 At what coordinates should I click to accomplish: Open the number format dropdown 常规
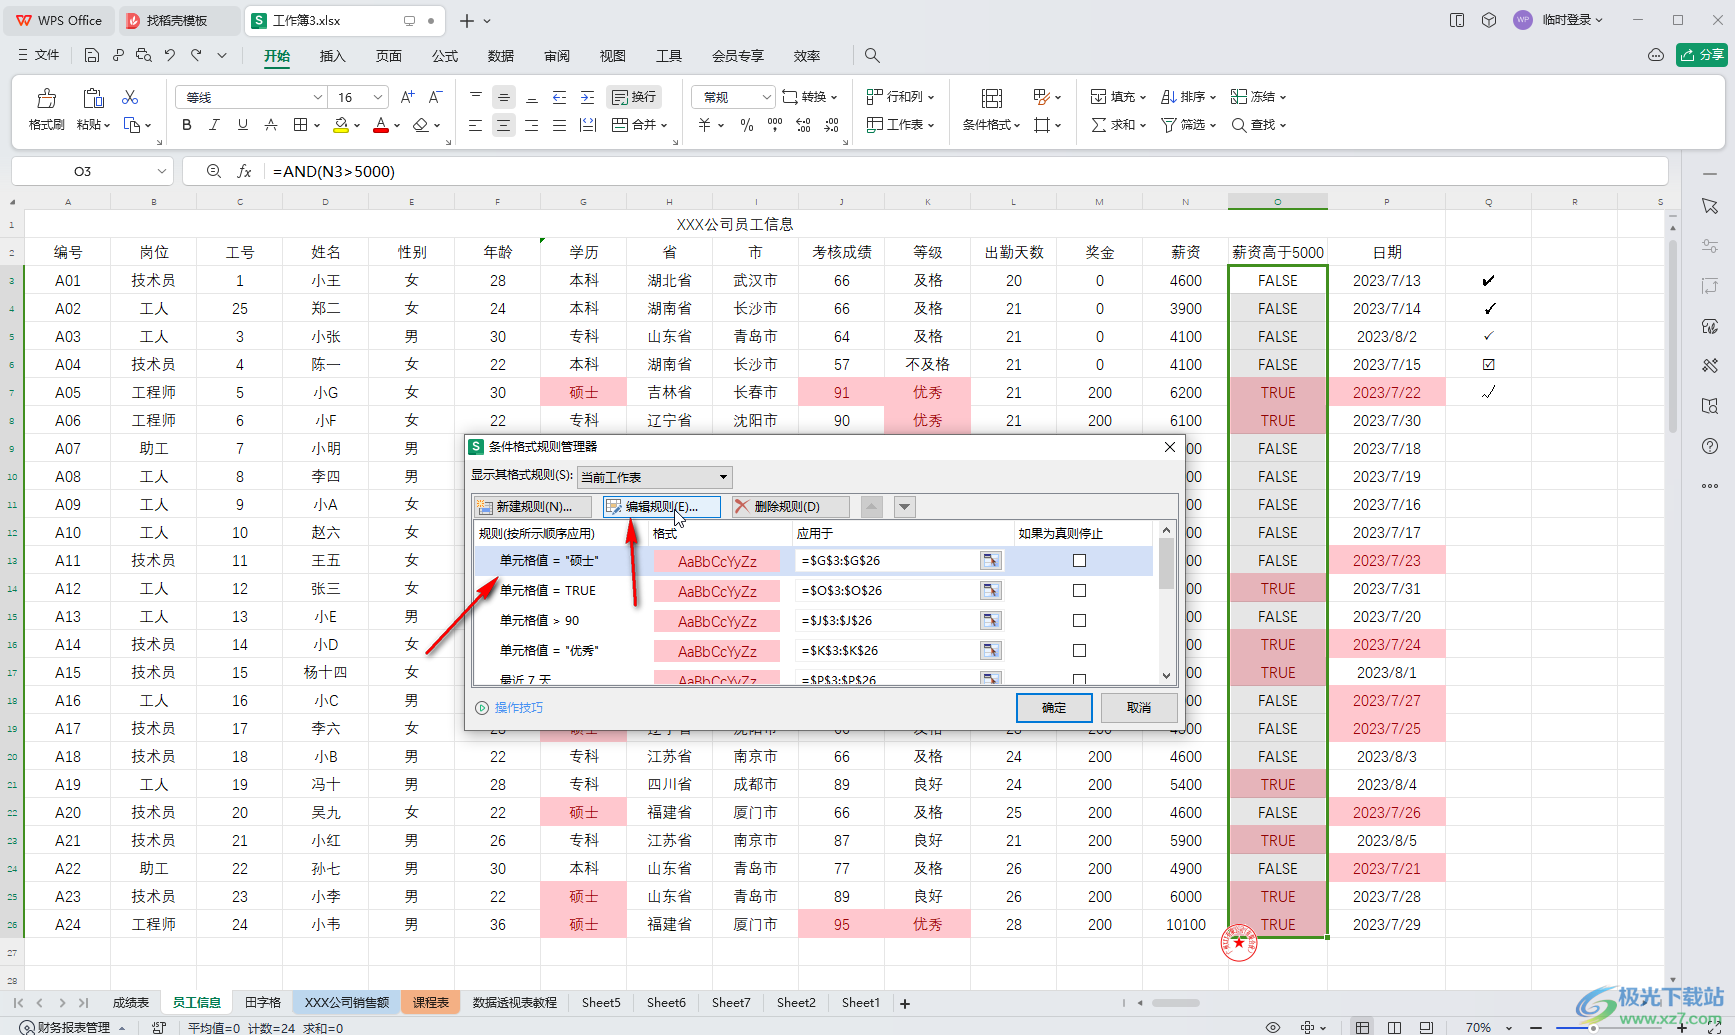pos(767,97)
